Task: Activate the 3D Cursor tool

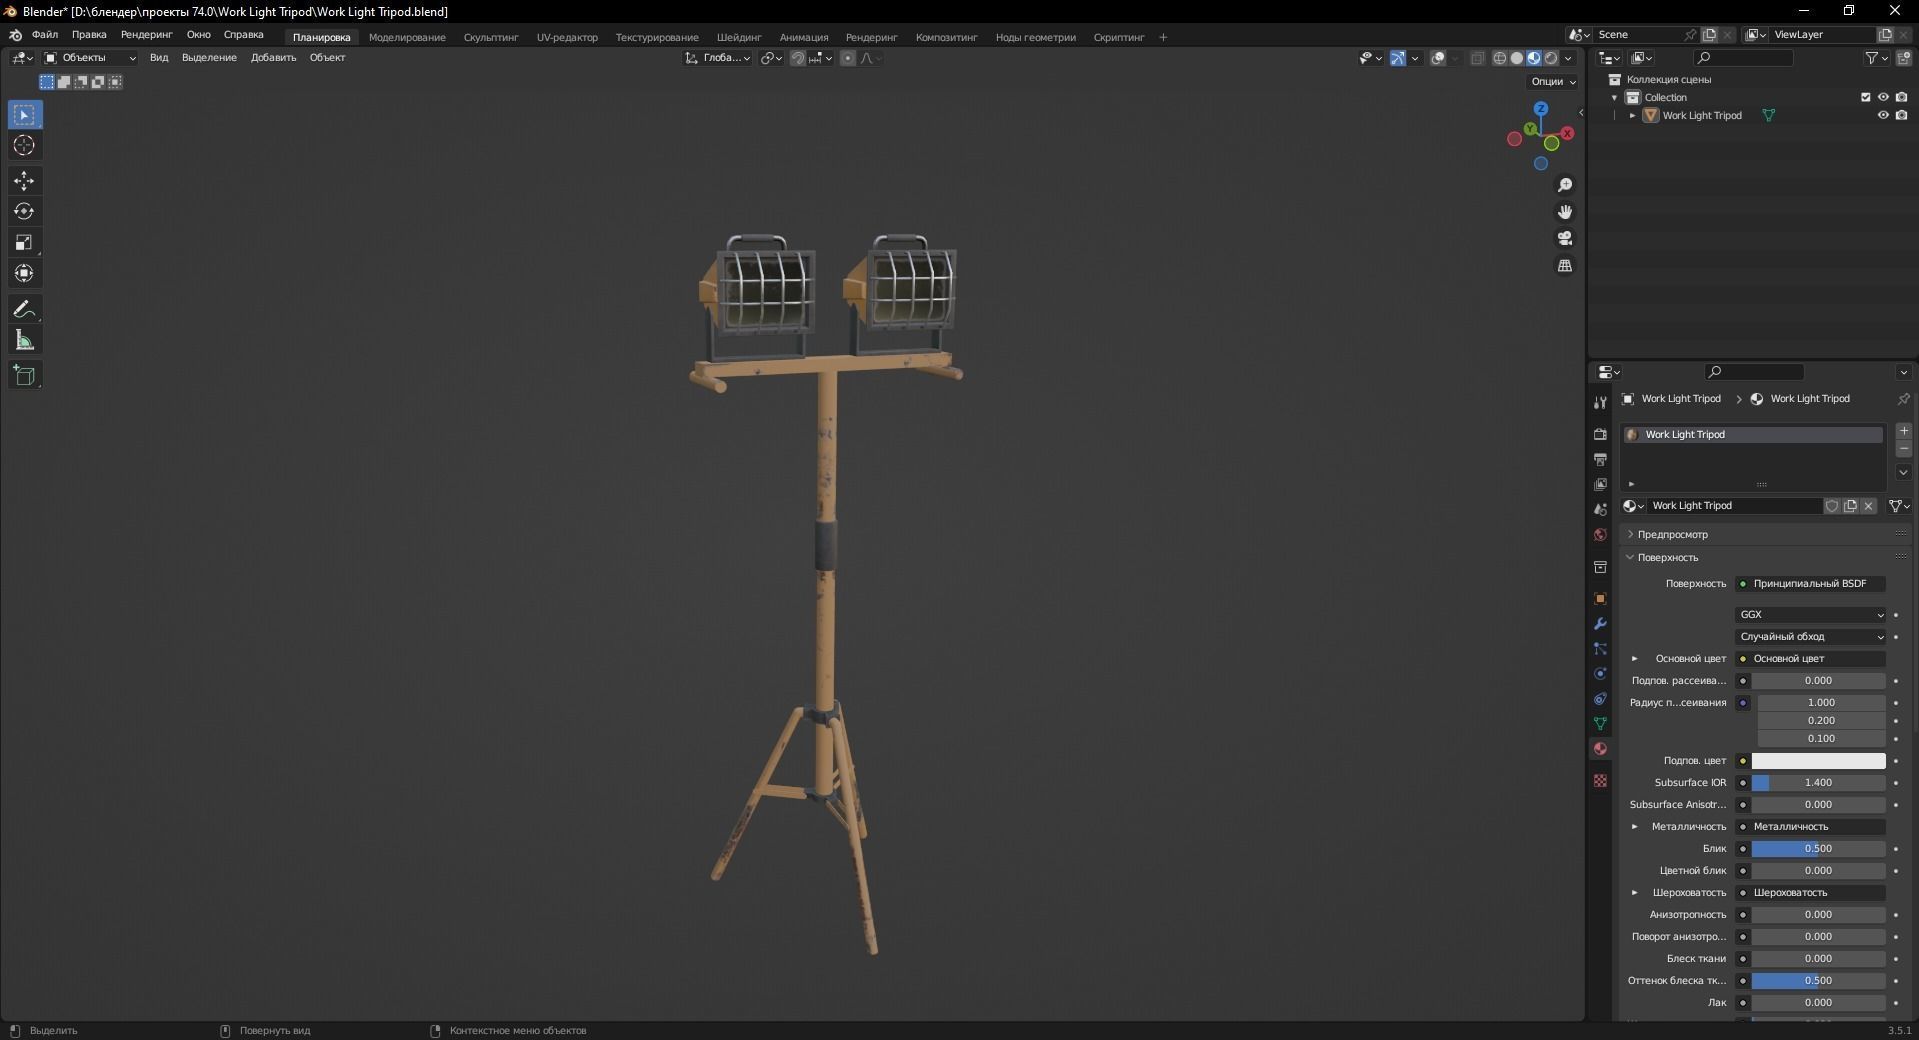Action: click(25, 146)
